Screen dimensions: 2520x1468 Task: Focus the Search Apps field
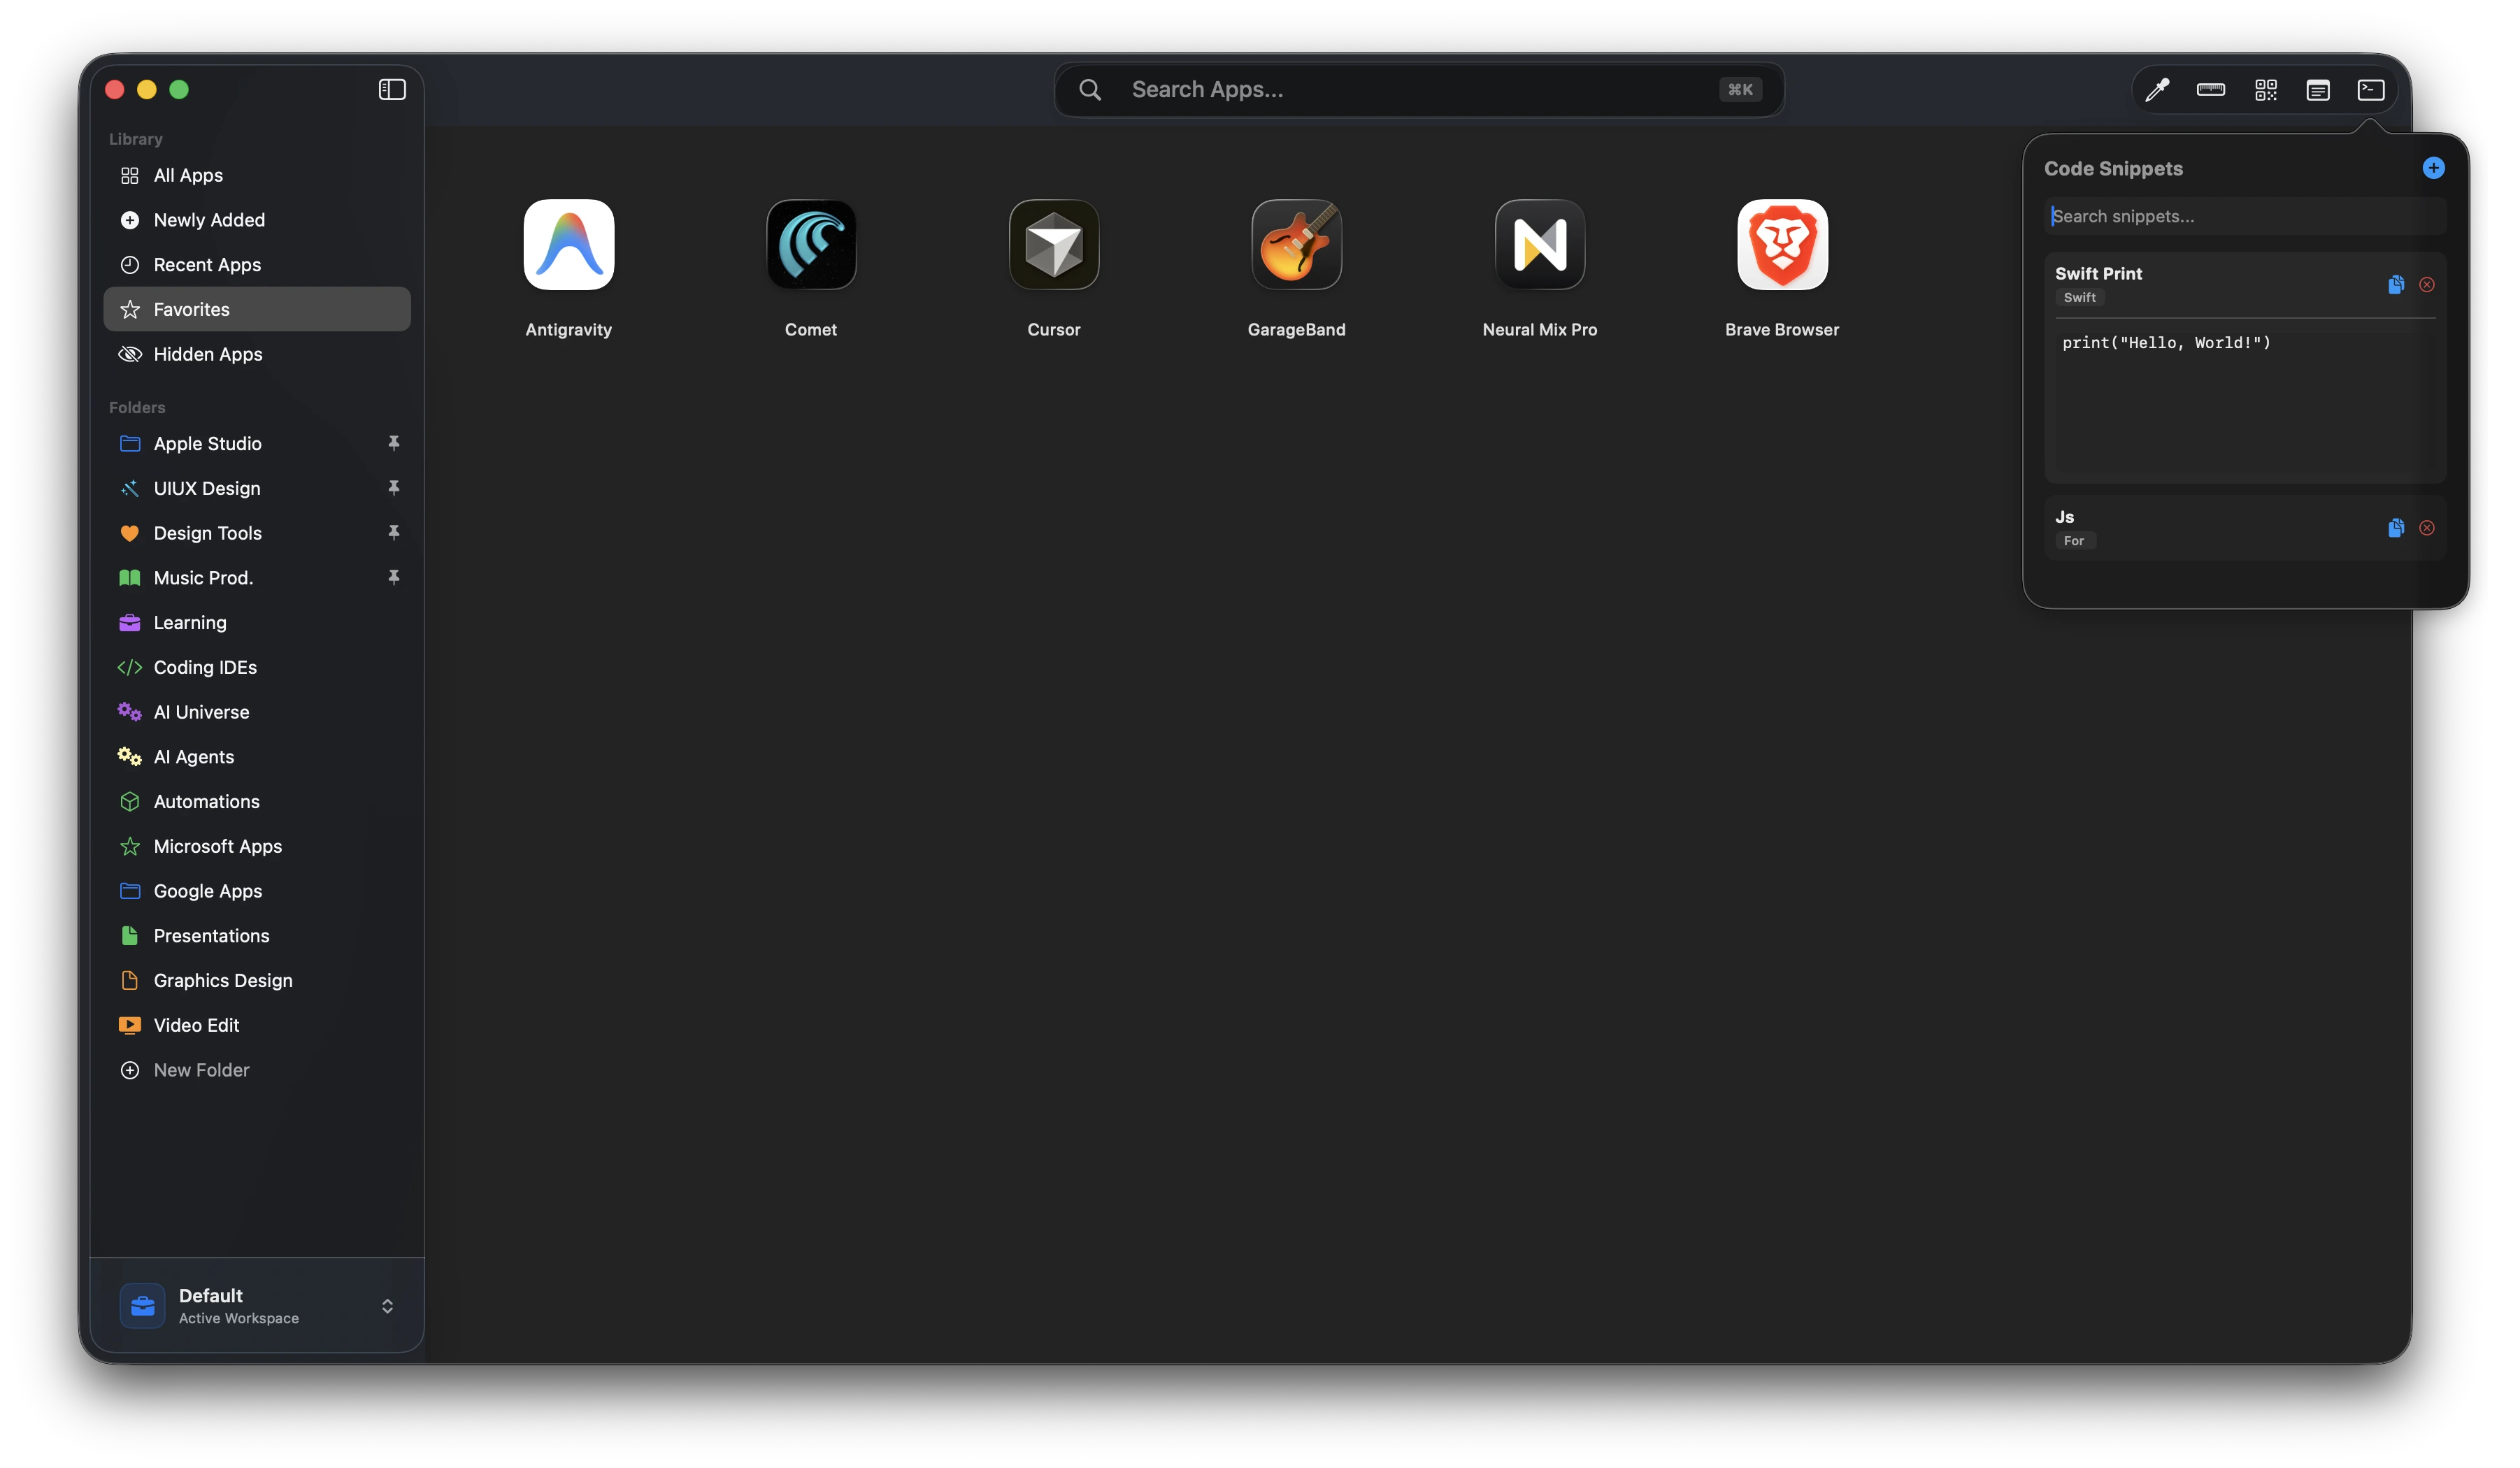click(1419, 90)
